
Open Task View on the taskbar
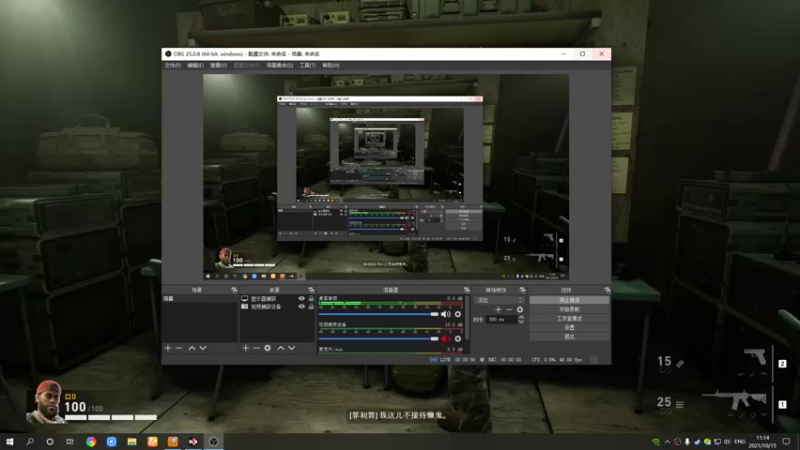(70, 441)
